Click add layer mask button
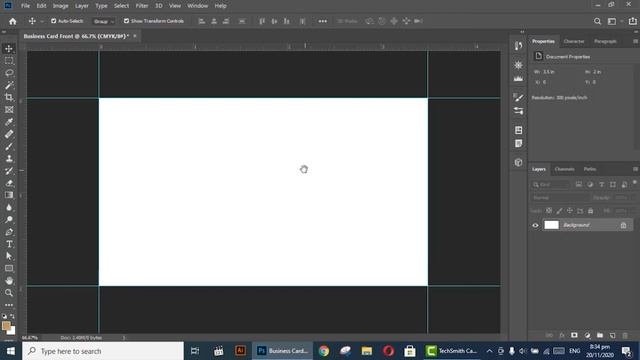Image resolution: width=640 pixels, height=360 pixels. [574, 336]
